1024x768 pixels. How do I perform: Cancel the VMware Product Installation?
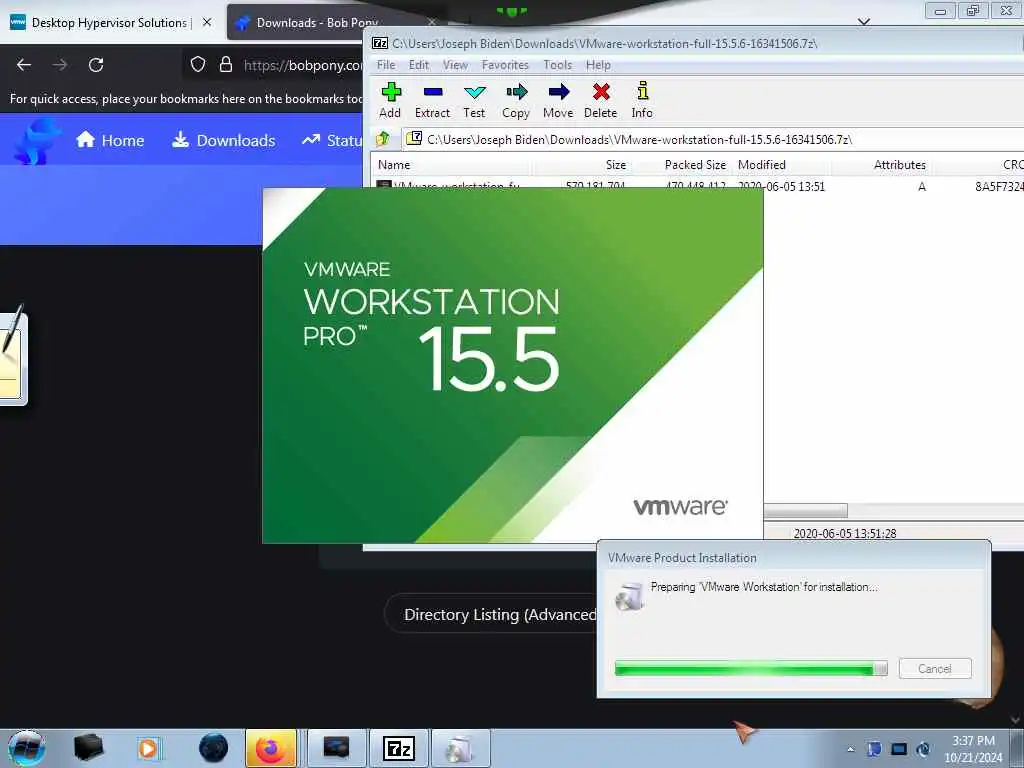click(935, 668)
